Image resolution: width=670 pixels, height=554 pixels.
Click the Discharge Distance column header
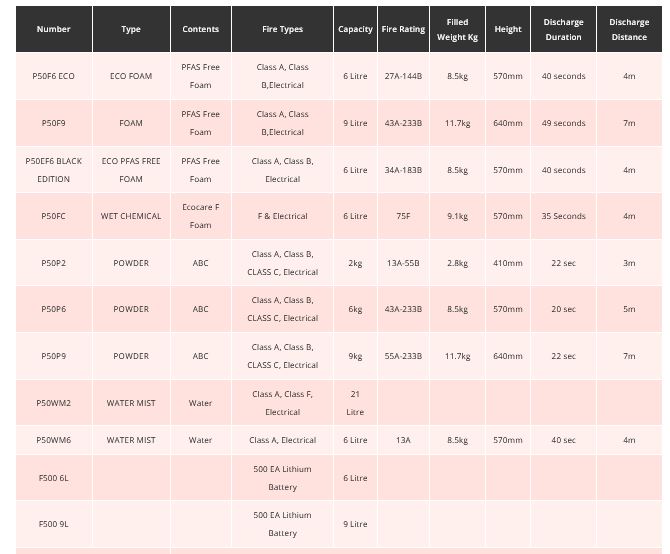(629, 29)
